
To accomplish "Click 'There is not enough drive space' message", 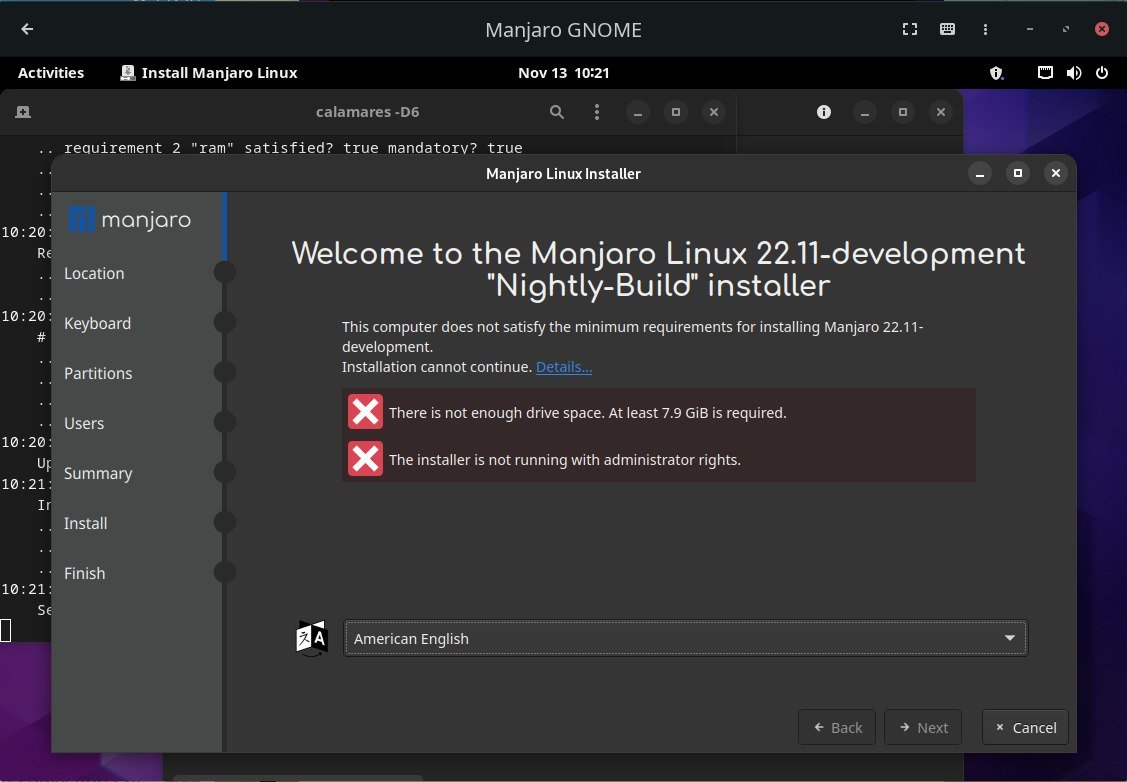I will (587, 413).
